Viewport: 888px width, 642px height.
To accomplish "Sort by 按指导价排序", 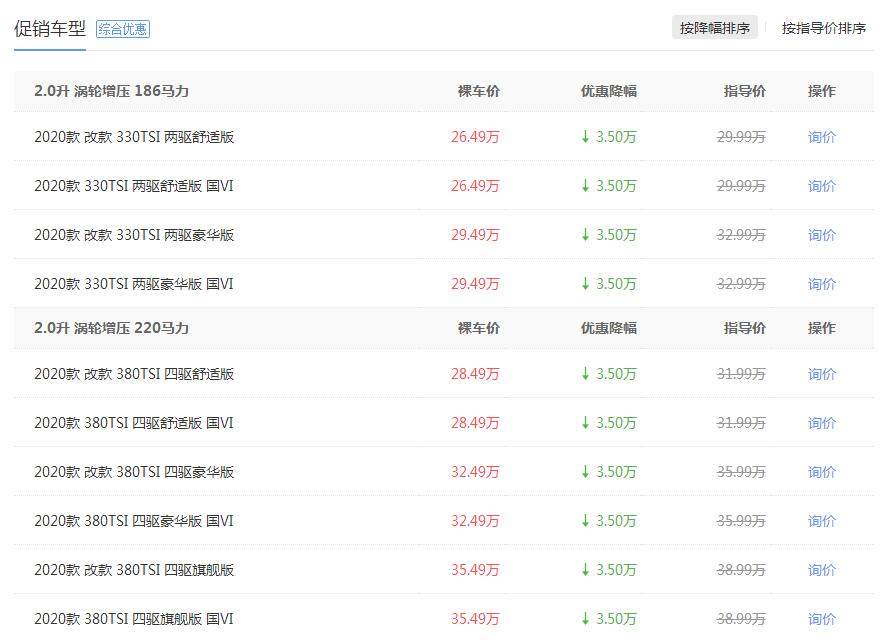I will (823, 28).
